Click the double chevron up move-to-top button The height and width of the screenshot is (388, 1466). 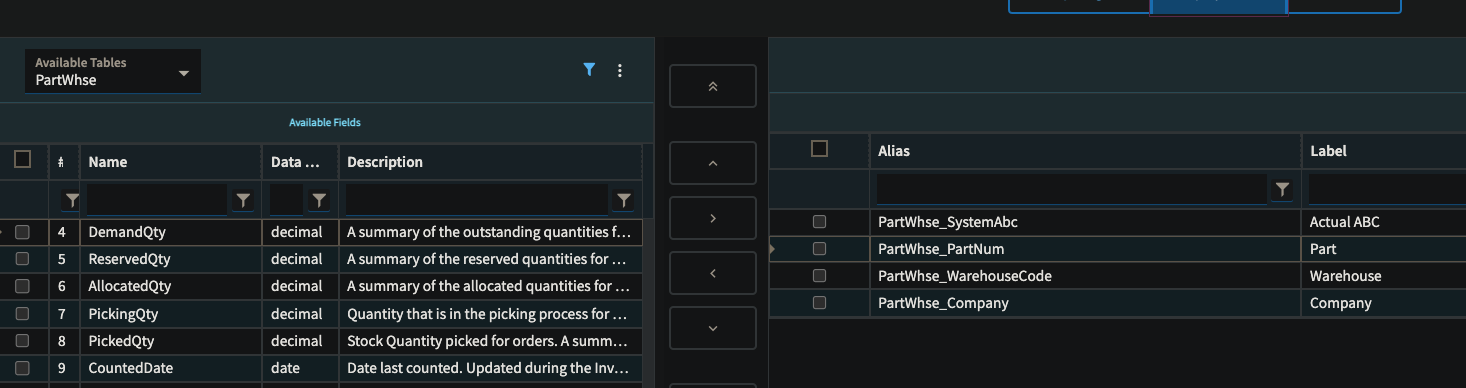click(x=713, y=86)
